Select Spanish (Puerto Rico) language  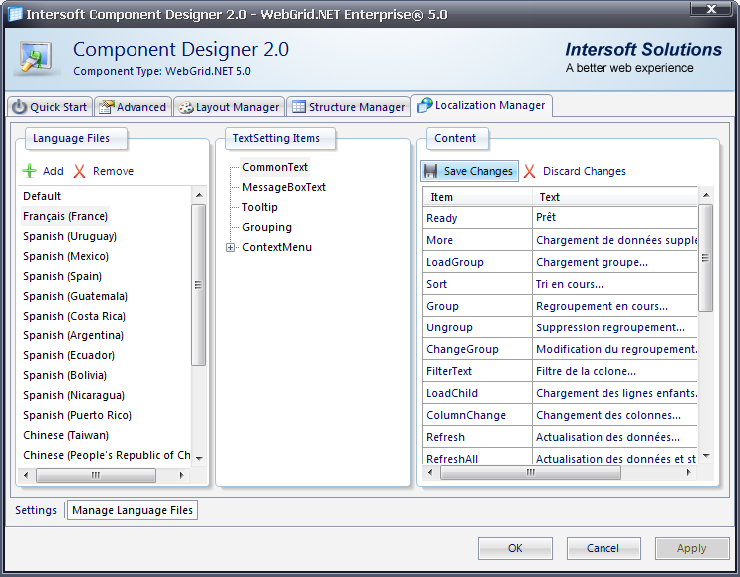coord(77,415)
